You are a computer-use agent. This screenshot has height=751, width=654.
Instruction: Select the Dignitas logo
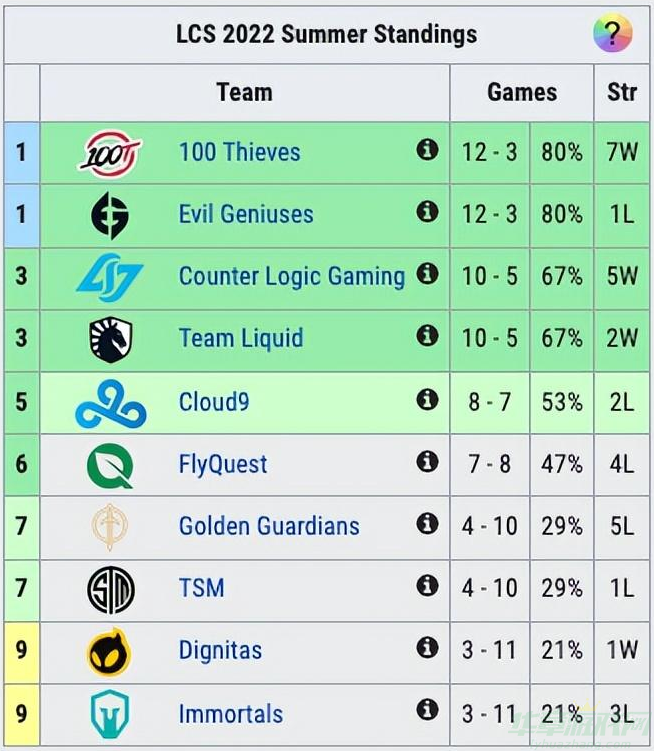click(110, 652)
